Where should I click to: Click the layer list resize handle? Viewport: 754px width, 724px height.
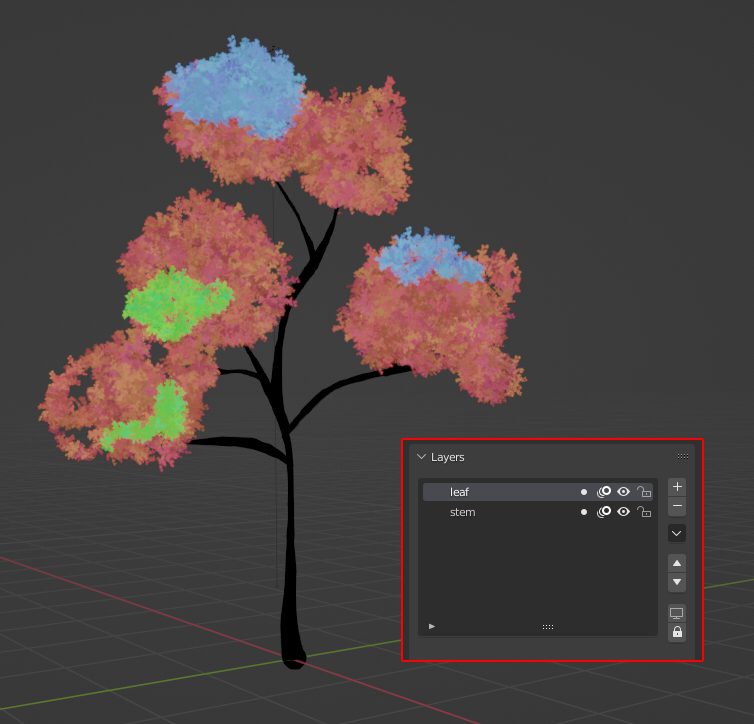point(548,627)
